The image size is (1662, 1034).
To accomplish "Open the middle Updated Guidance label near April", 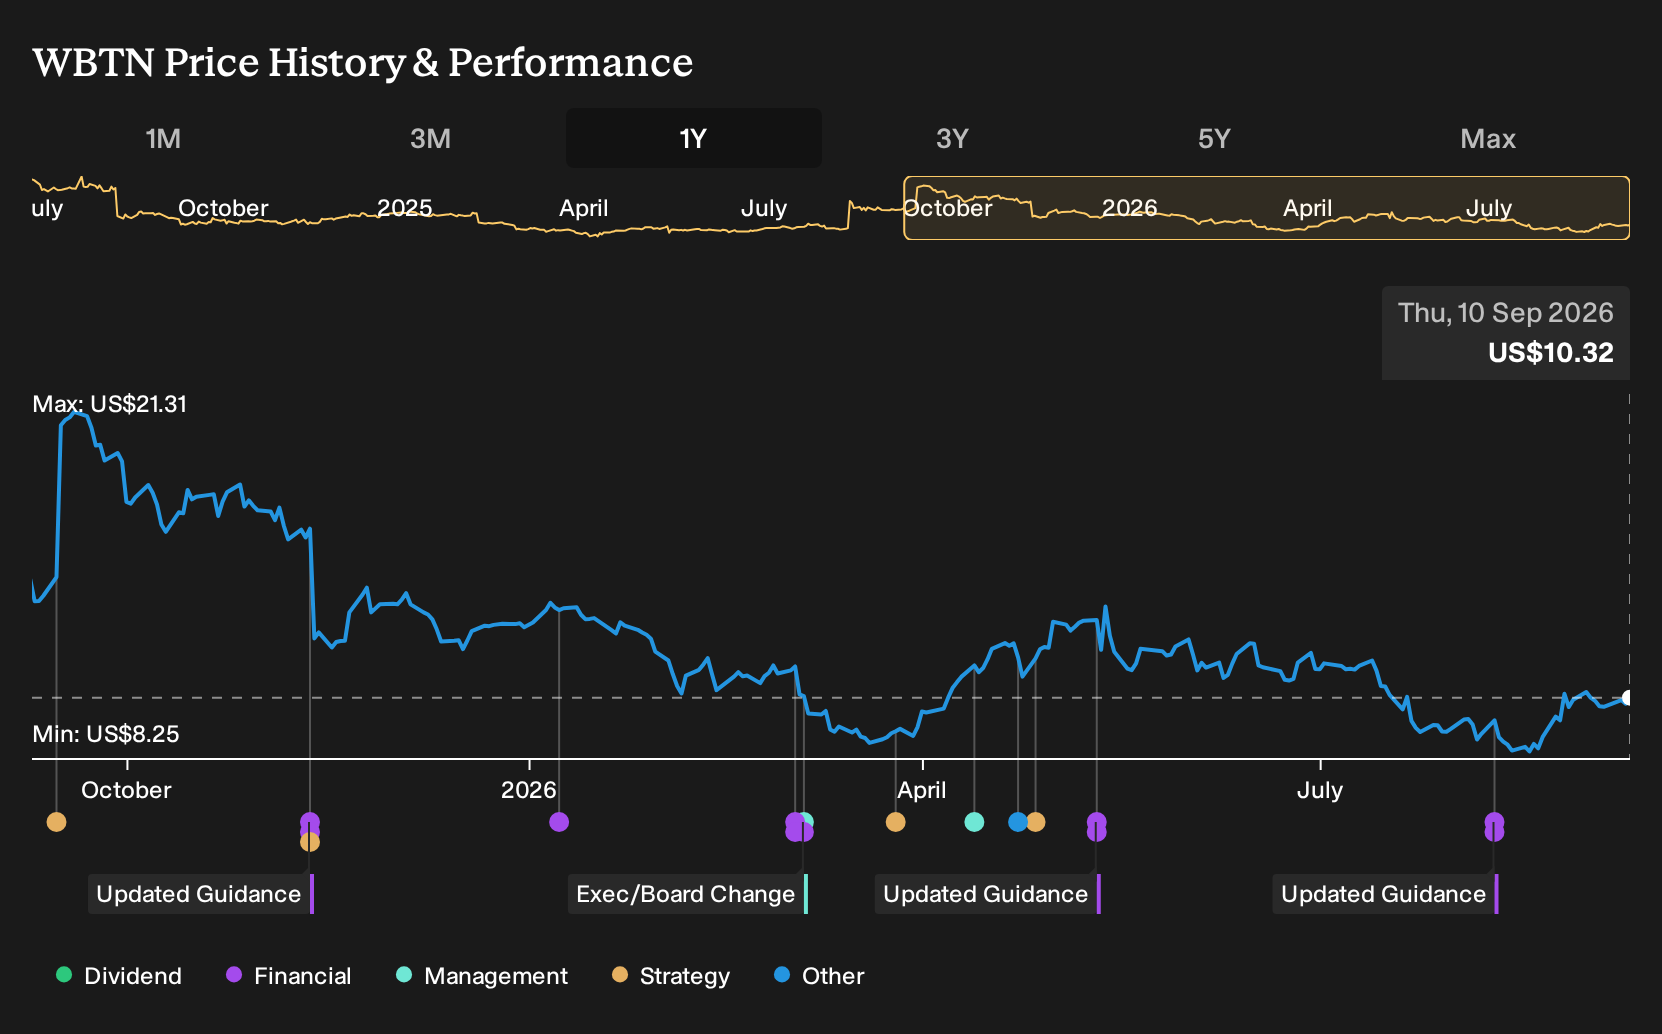I will tap(988, 894).
